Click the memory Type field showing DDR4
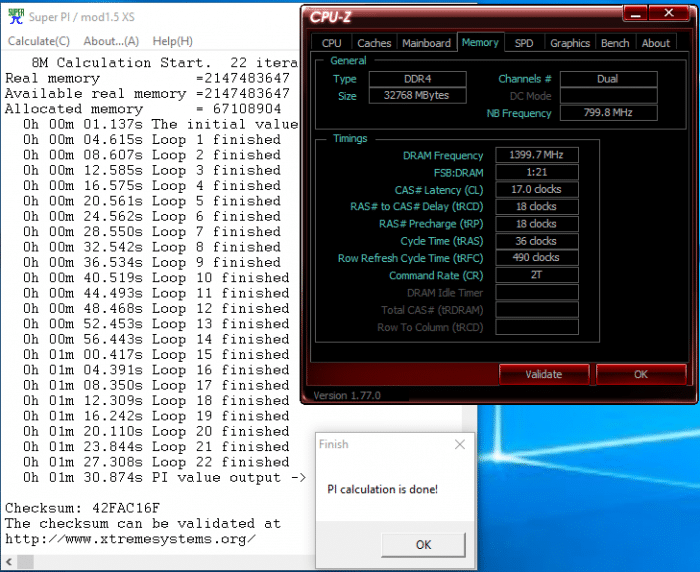This screenshot has height=572, width=700. click(x=417, y=79)
